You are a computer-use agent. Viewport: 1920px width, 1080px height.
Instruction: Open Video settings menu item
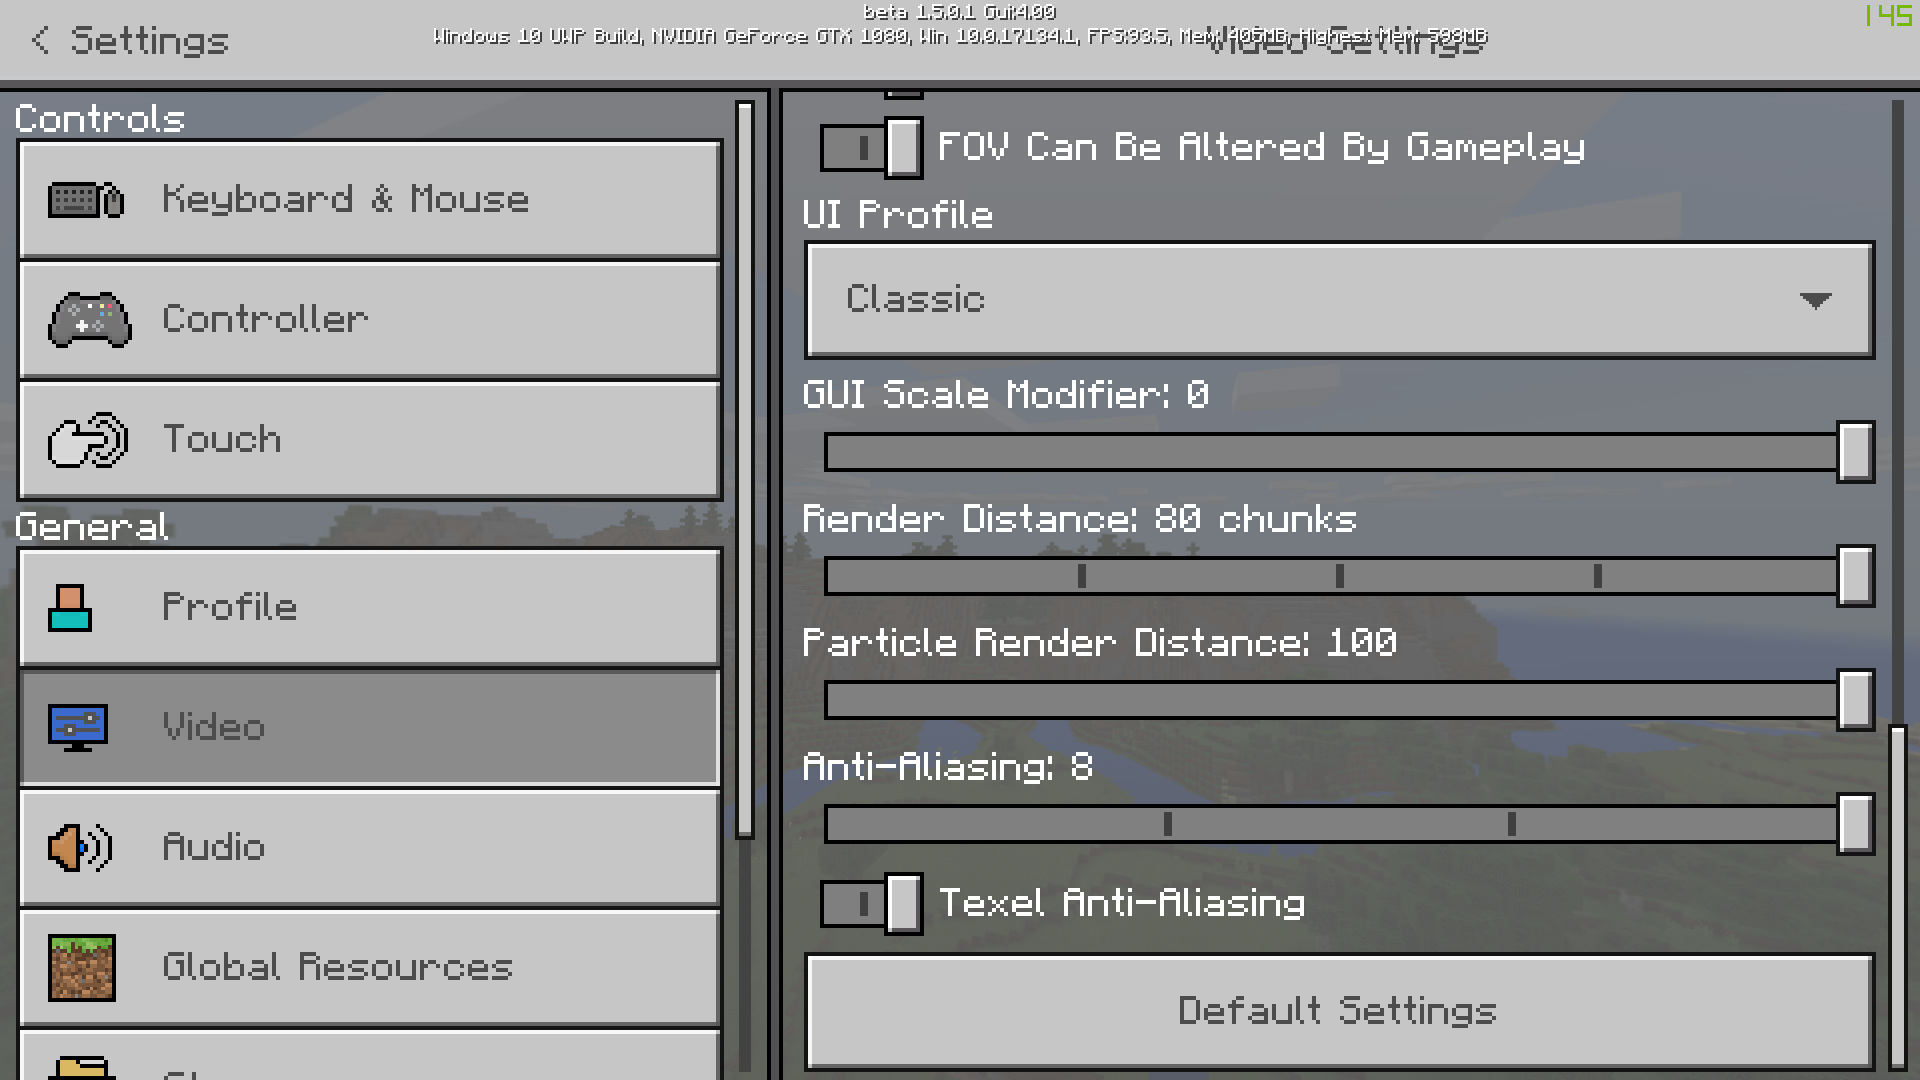click(x=368, y=725)
